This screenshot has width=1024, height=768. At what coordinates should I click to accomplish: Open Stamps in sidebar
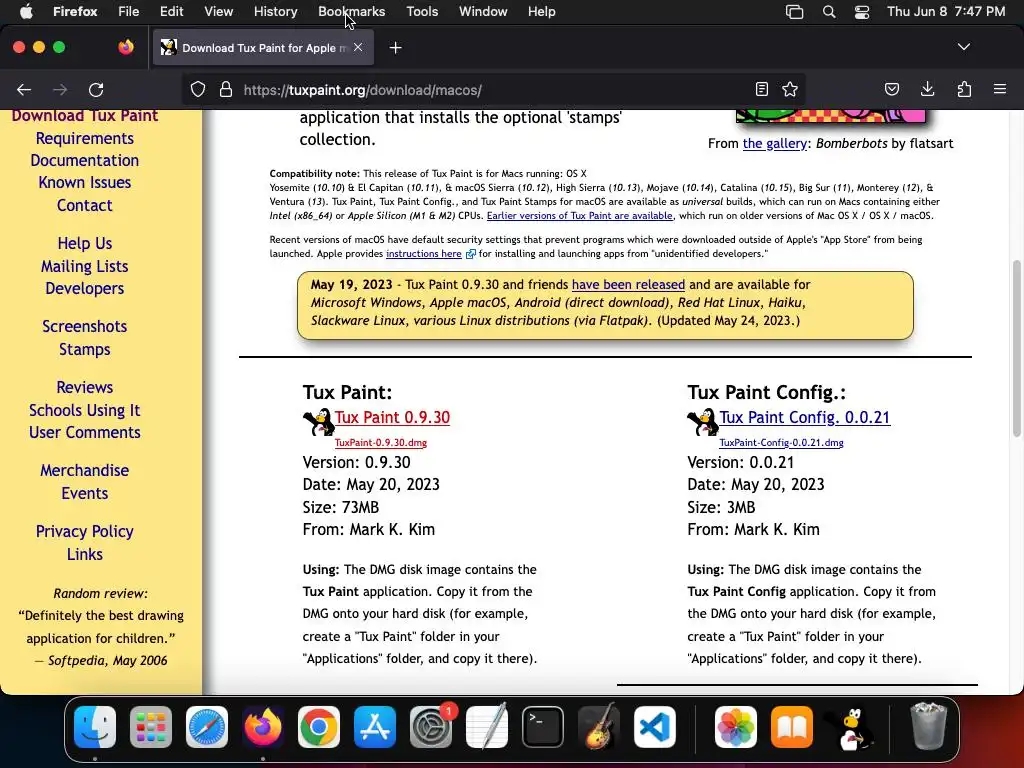point(85,349)
